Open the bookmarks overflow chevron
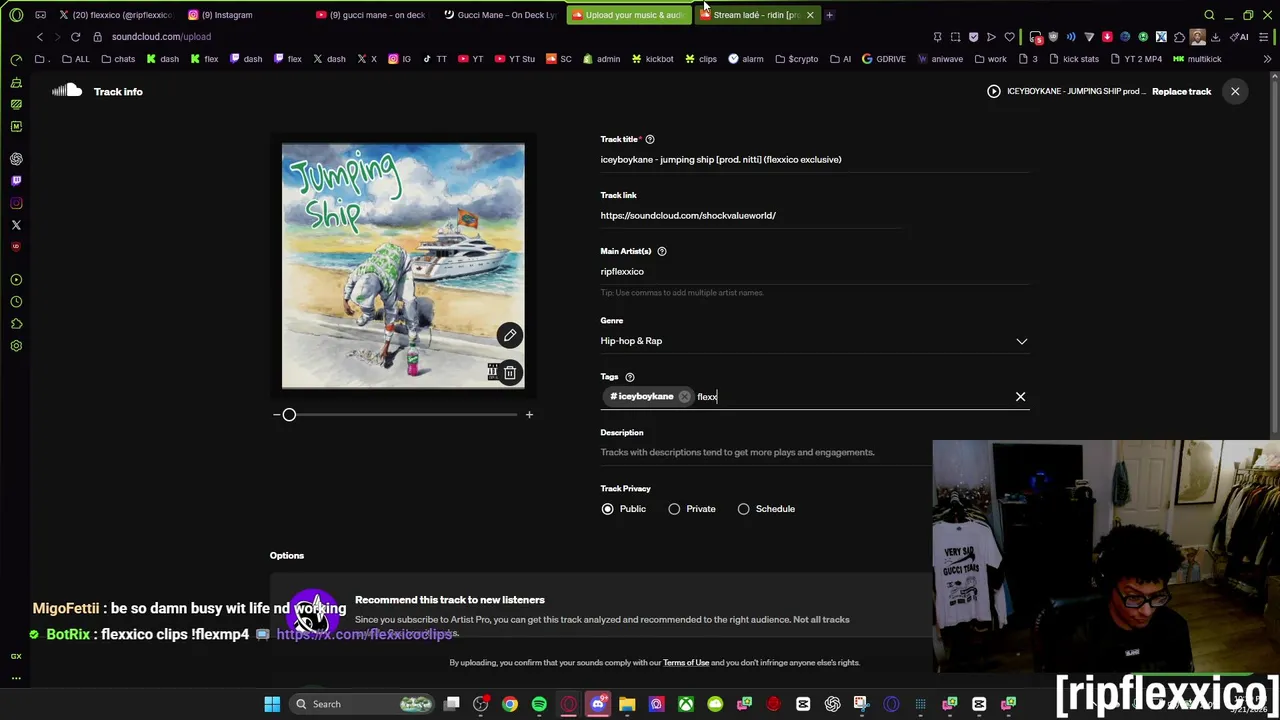This screenshot has height=720, width=1280. pos(1267,59)
